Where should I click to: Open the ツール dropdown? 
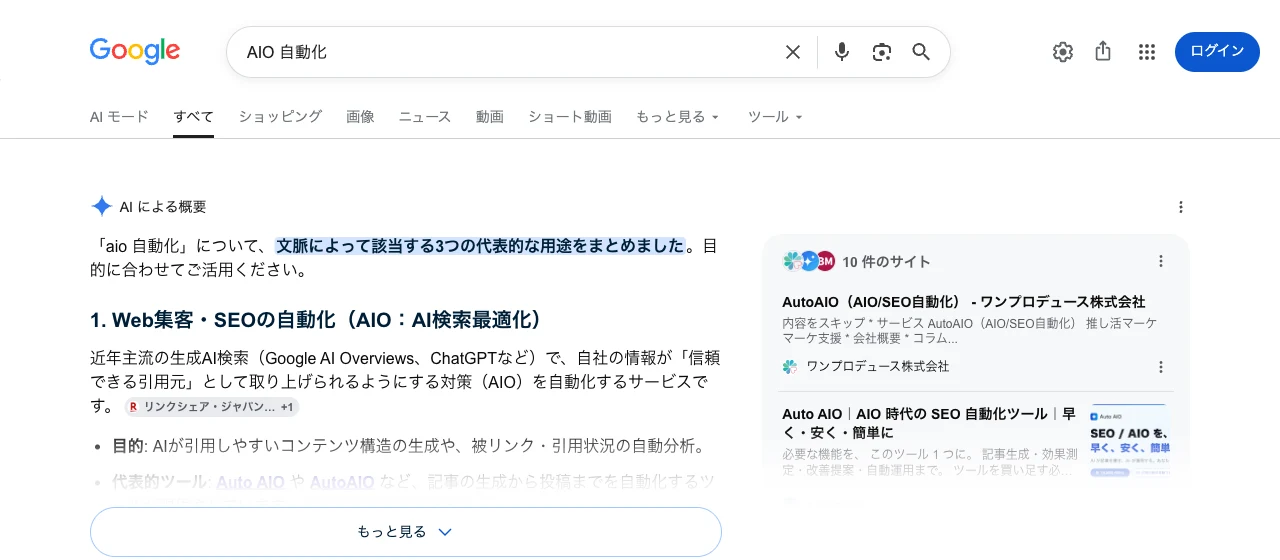click(x=776, y=117)
